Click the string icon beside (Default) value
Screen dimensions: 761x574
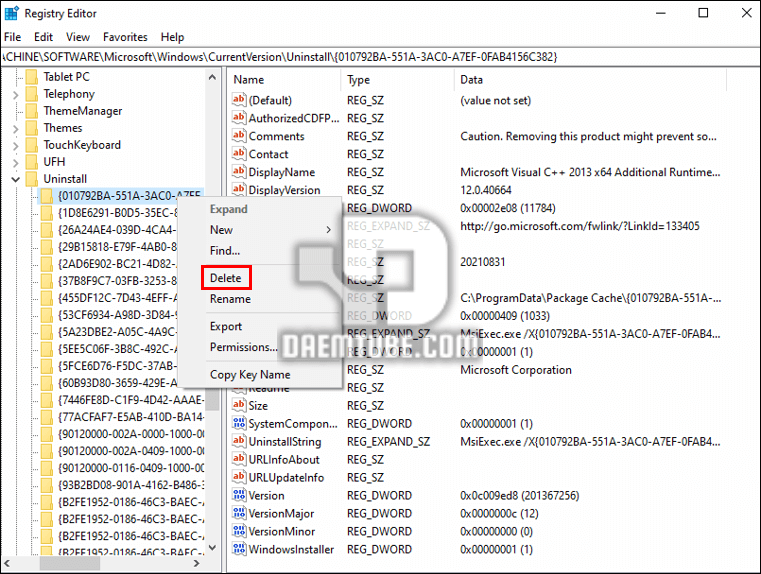click(239, 100)
